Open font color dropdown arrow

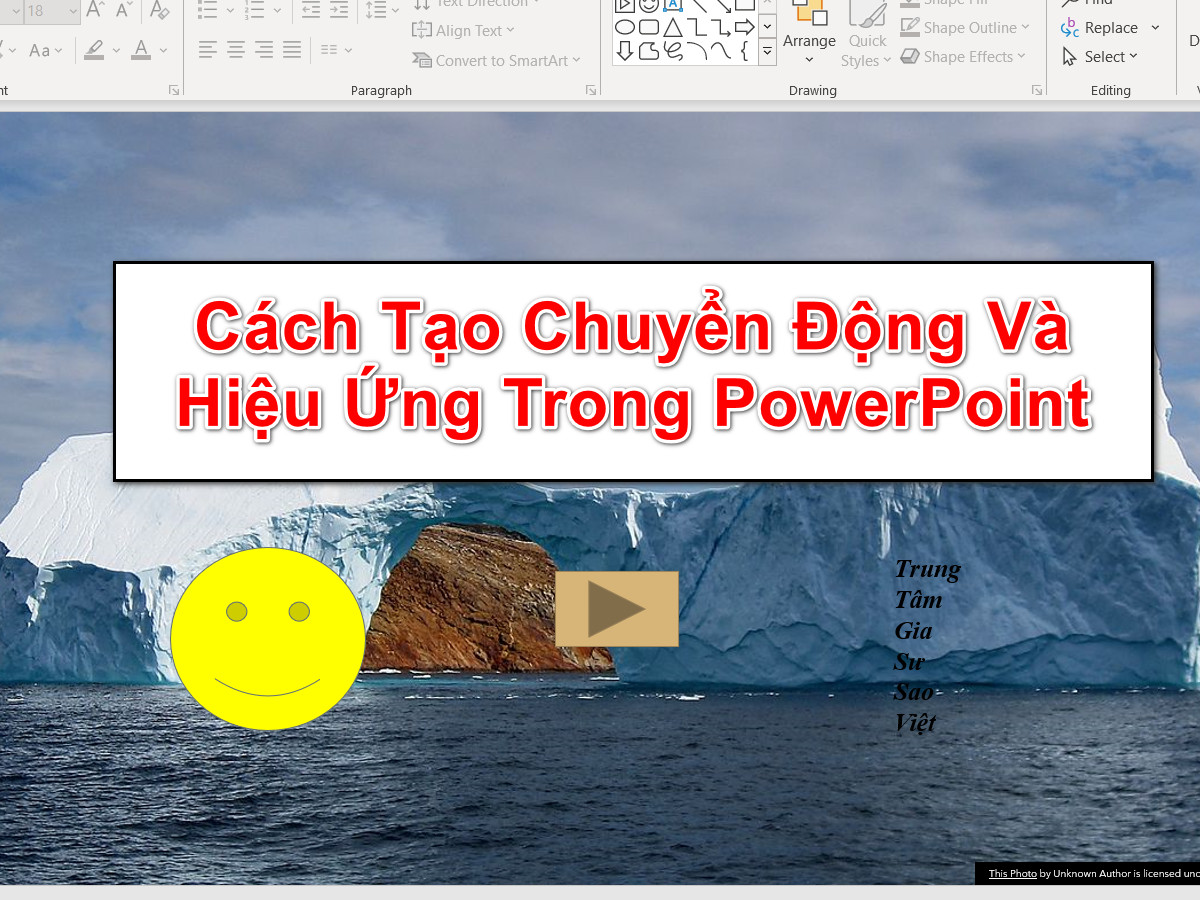point(163,50)
